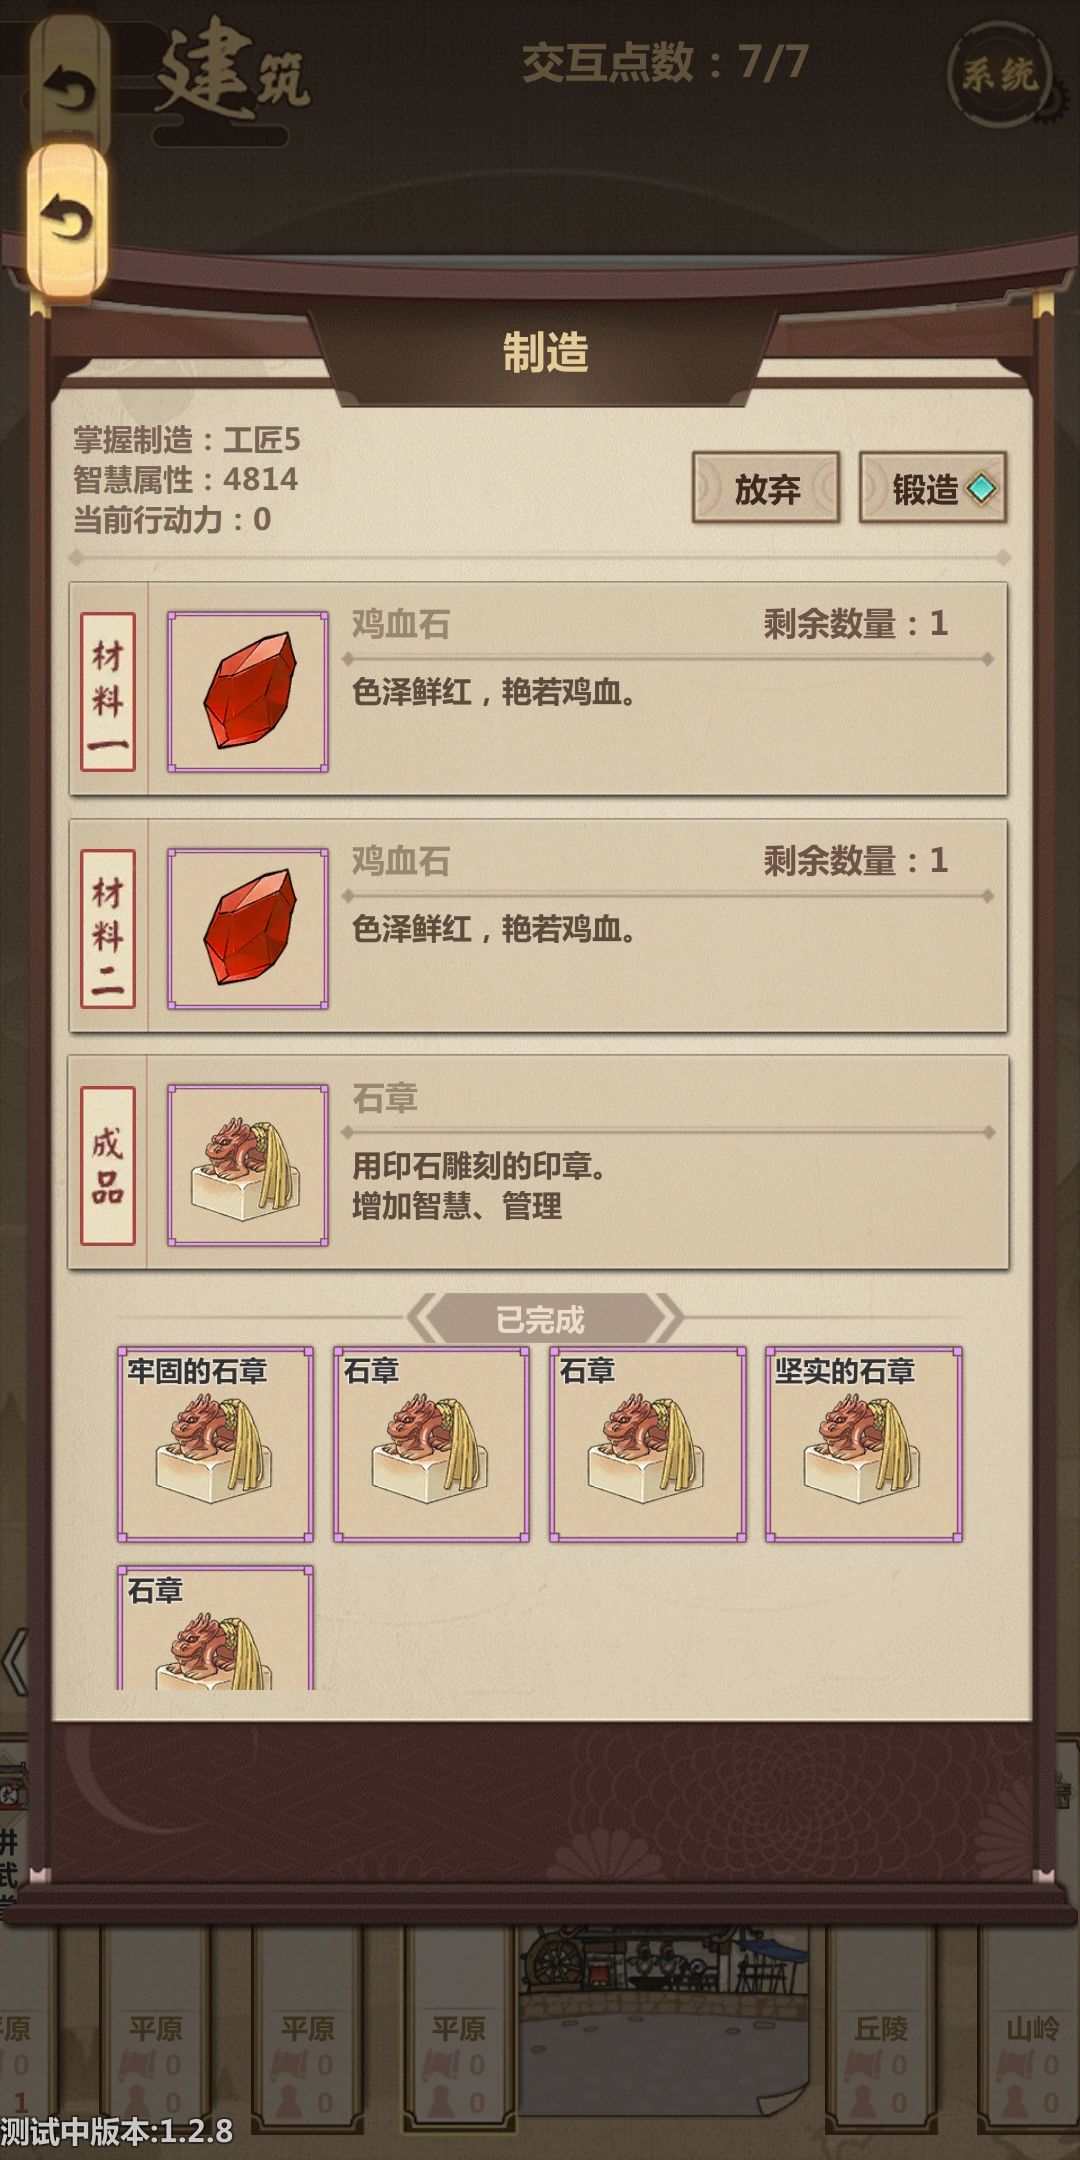Viewport: 1080px width, 2160px height.
Task: Select the second completed 石章 thumbnail
Action: 431,1444
